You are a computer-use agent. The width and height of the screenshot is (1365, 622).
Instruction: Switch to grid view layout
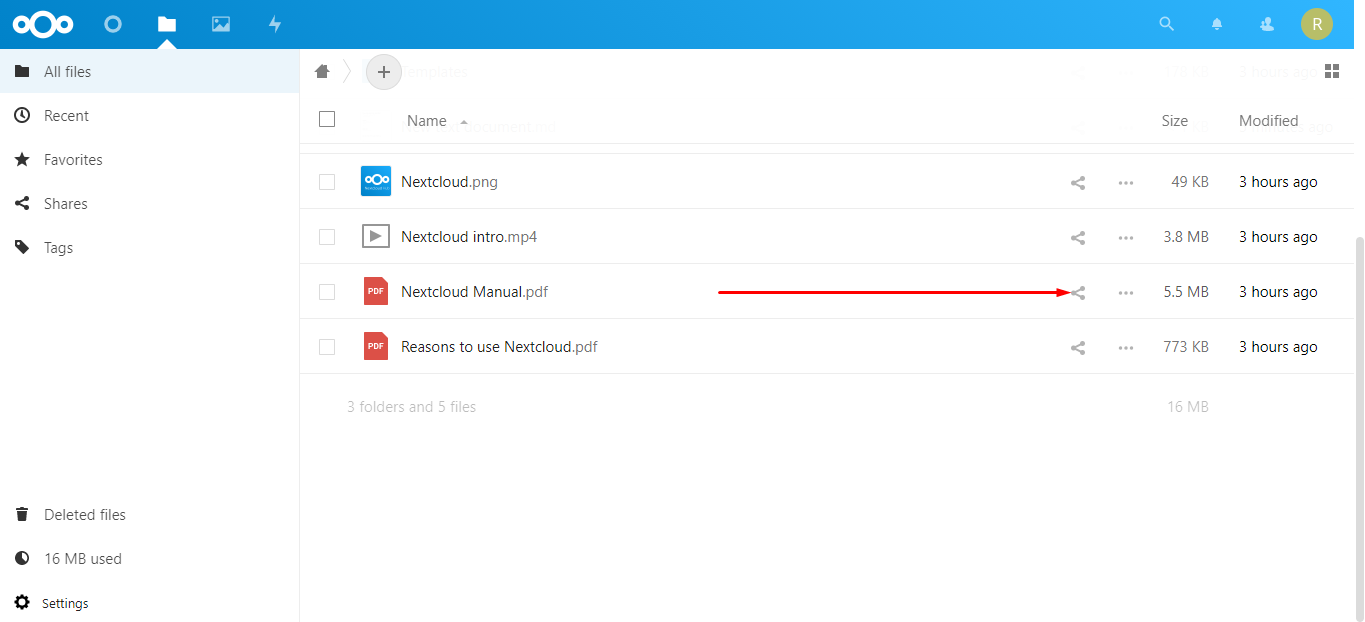[1332, 71]
